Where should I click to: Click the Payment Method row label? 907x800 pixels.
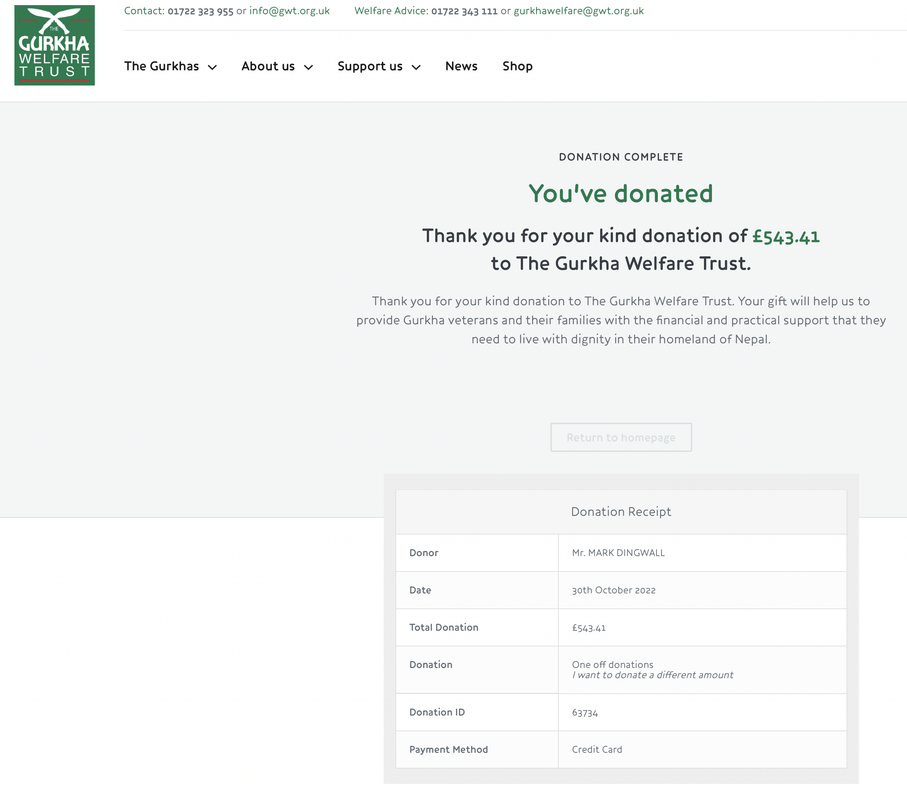click(x=448, y=749)
